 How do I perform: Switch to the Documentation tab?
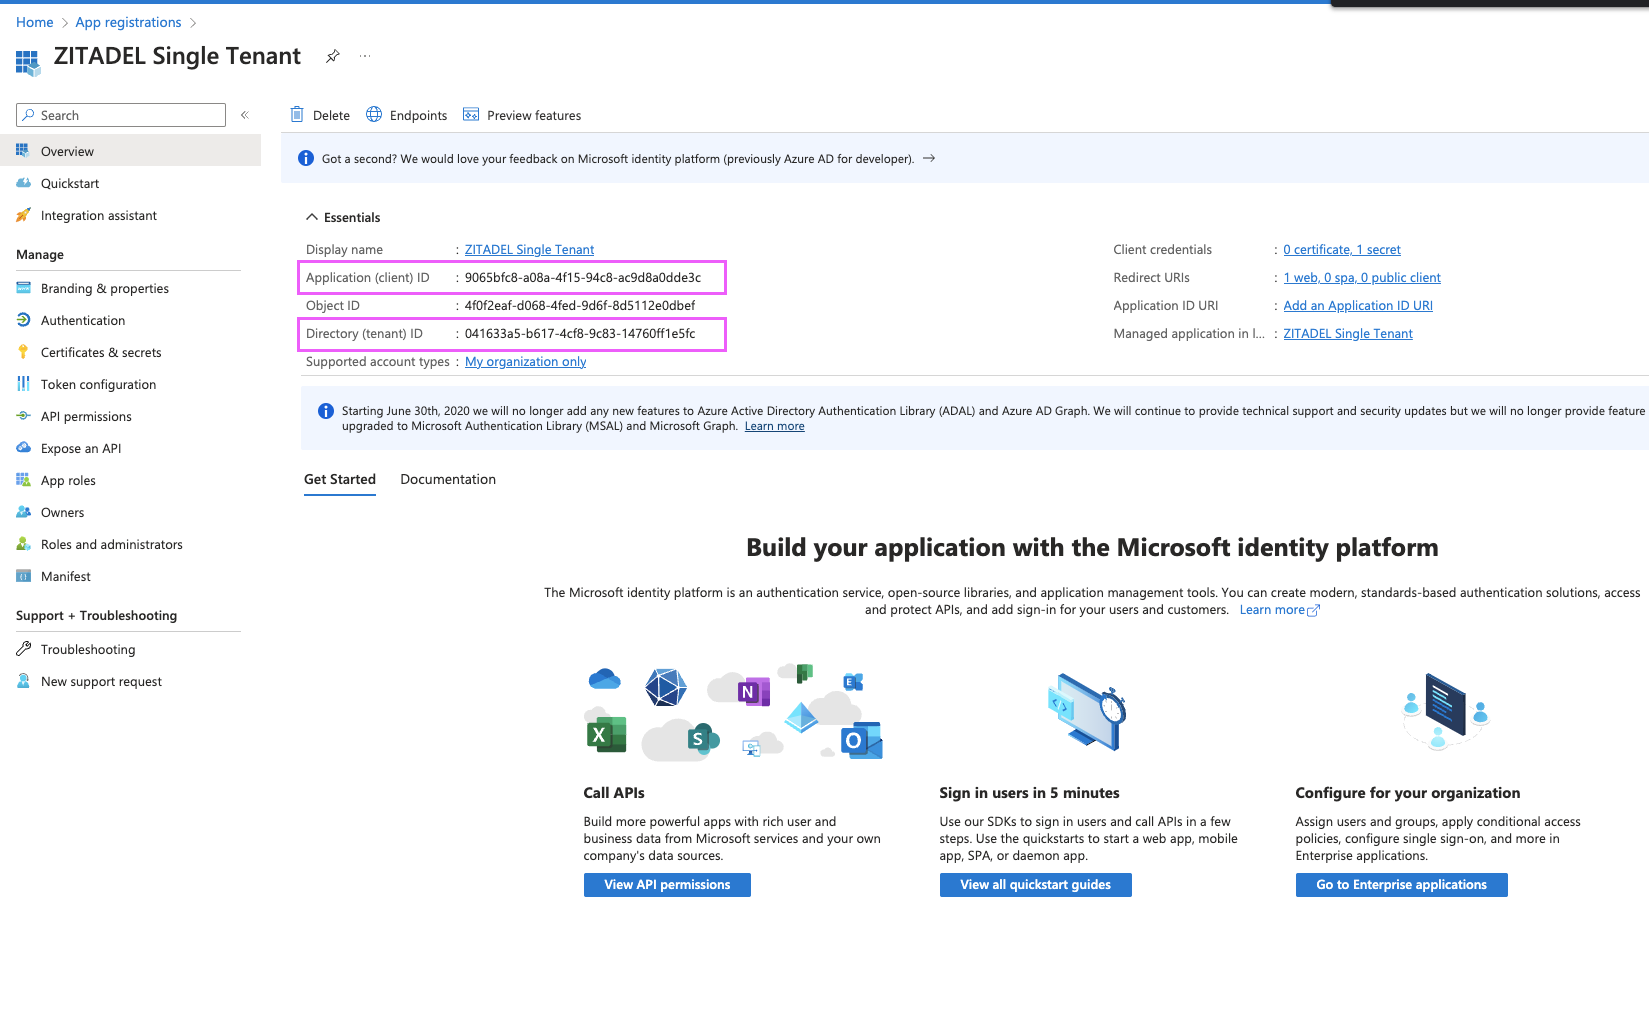click(447, 479)
